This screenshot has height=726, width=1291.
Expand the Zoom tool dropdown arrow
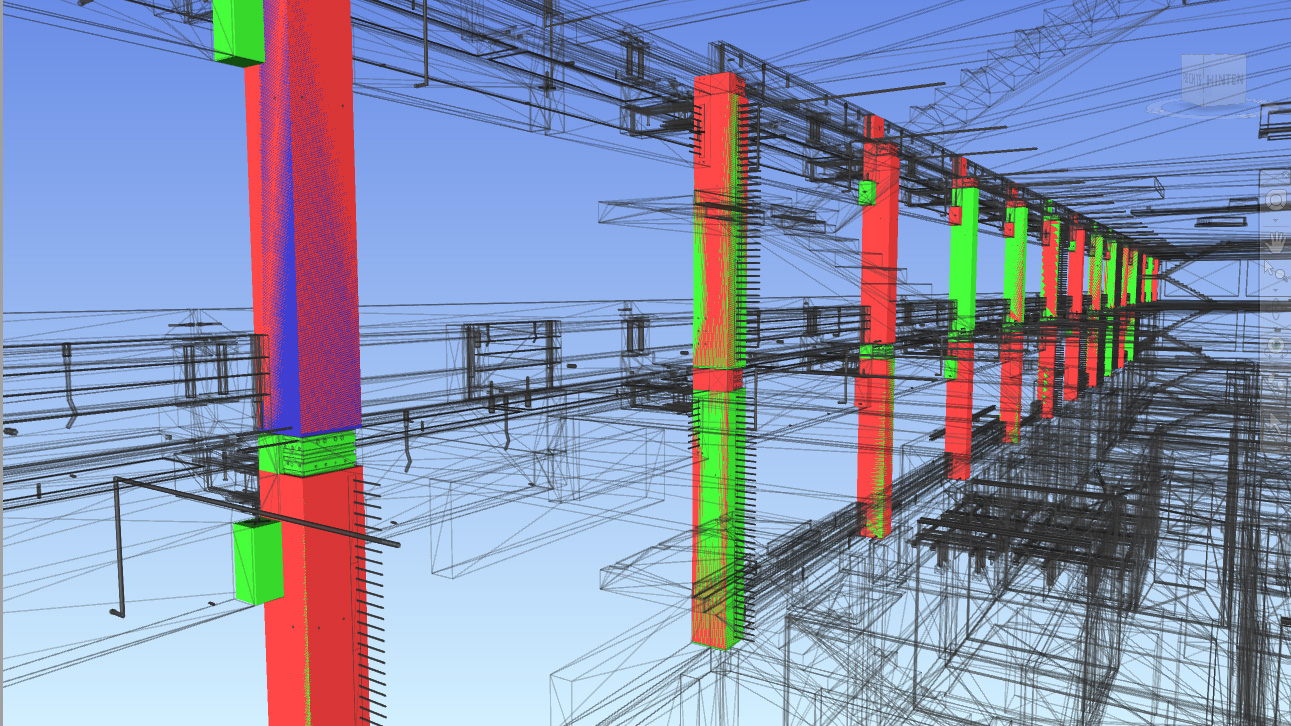point(1275,290)
